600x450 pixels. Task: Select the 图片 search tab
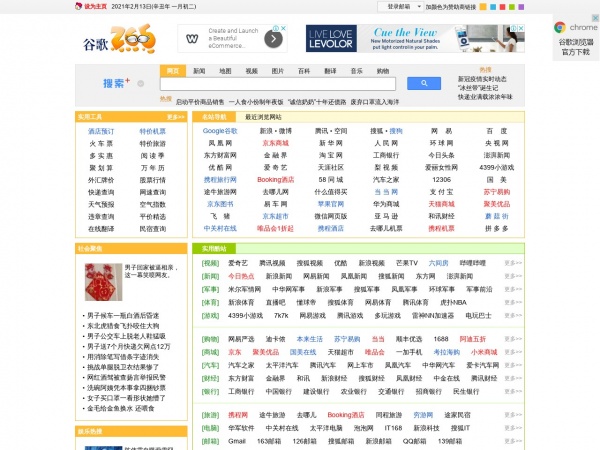(x=278, y=71)
